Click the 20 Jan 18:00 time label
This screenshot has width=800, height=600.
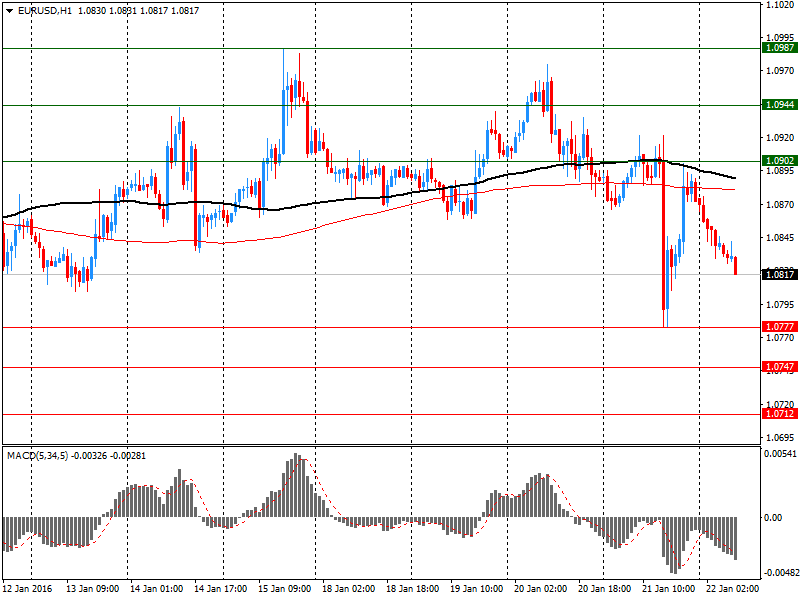pos(605,589)
